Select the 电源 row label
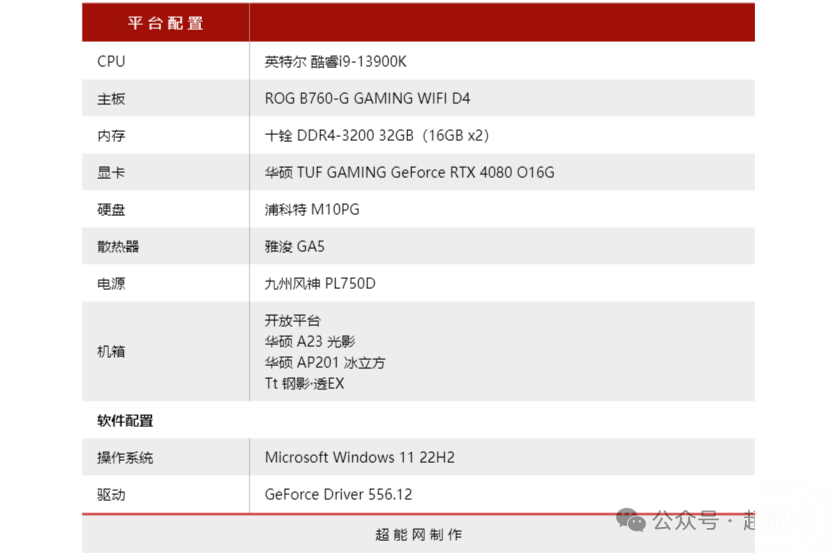The image size is (837, 553). [x=111, y=283]
